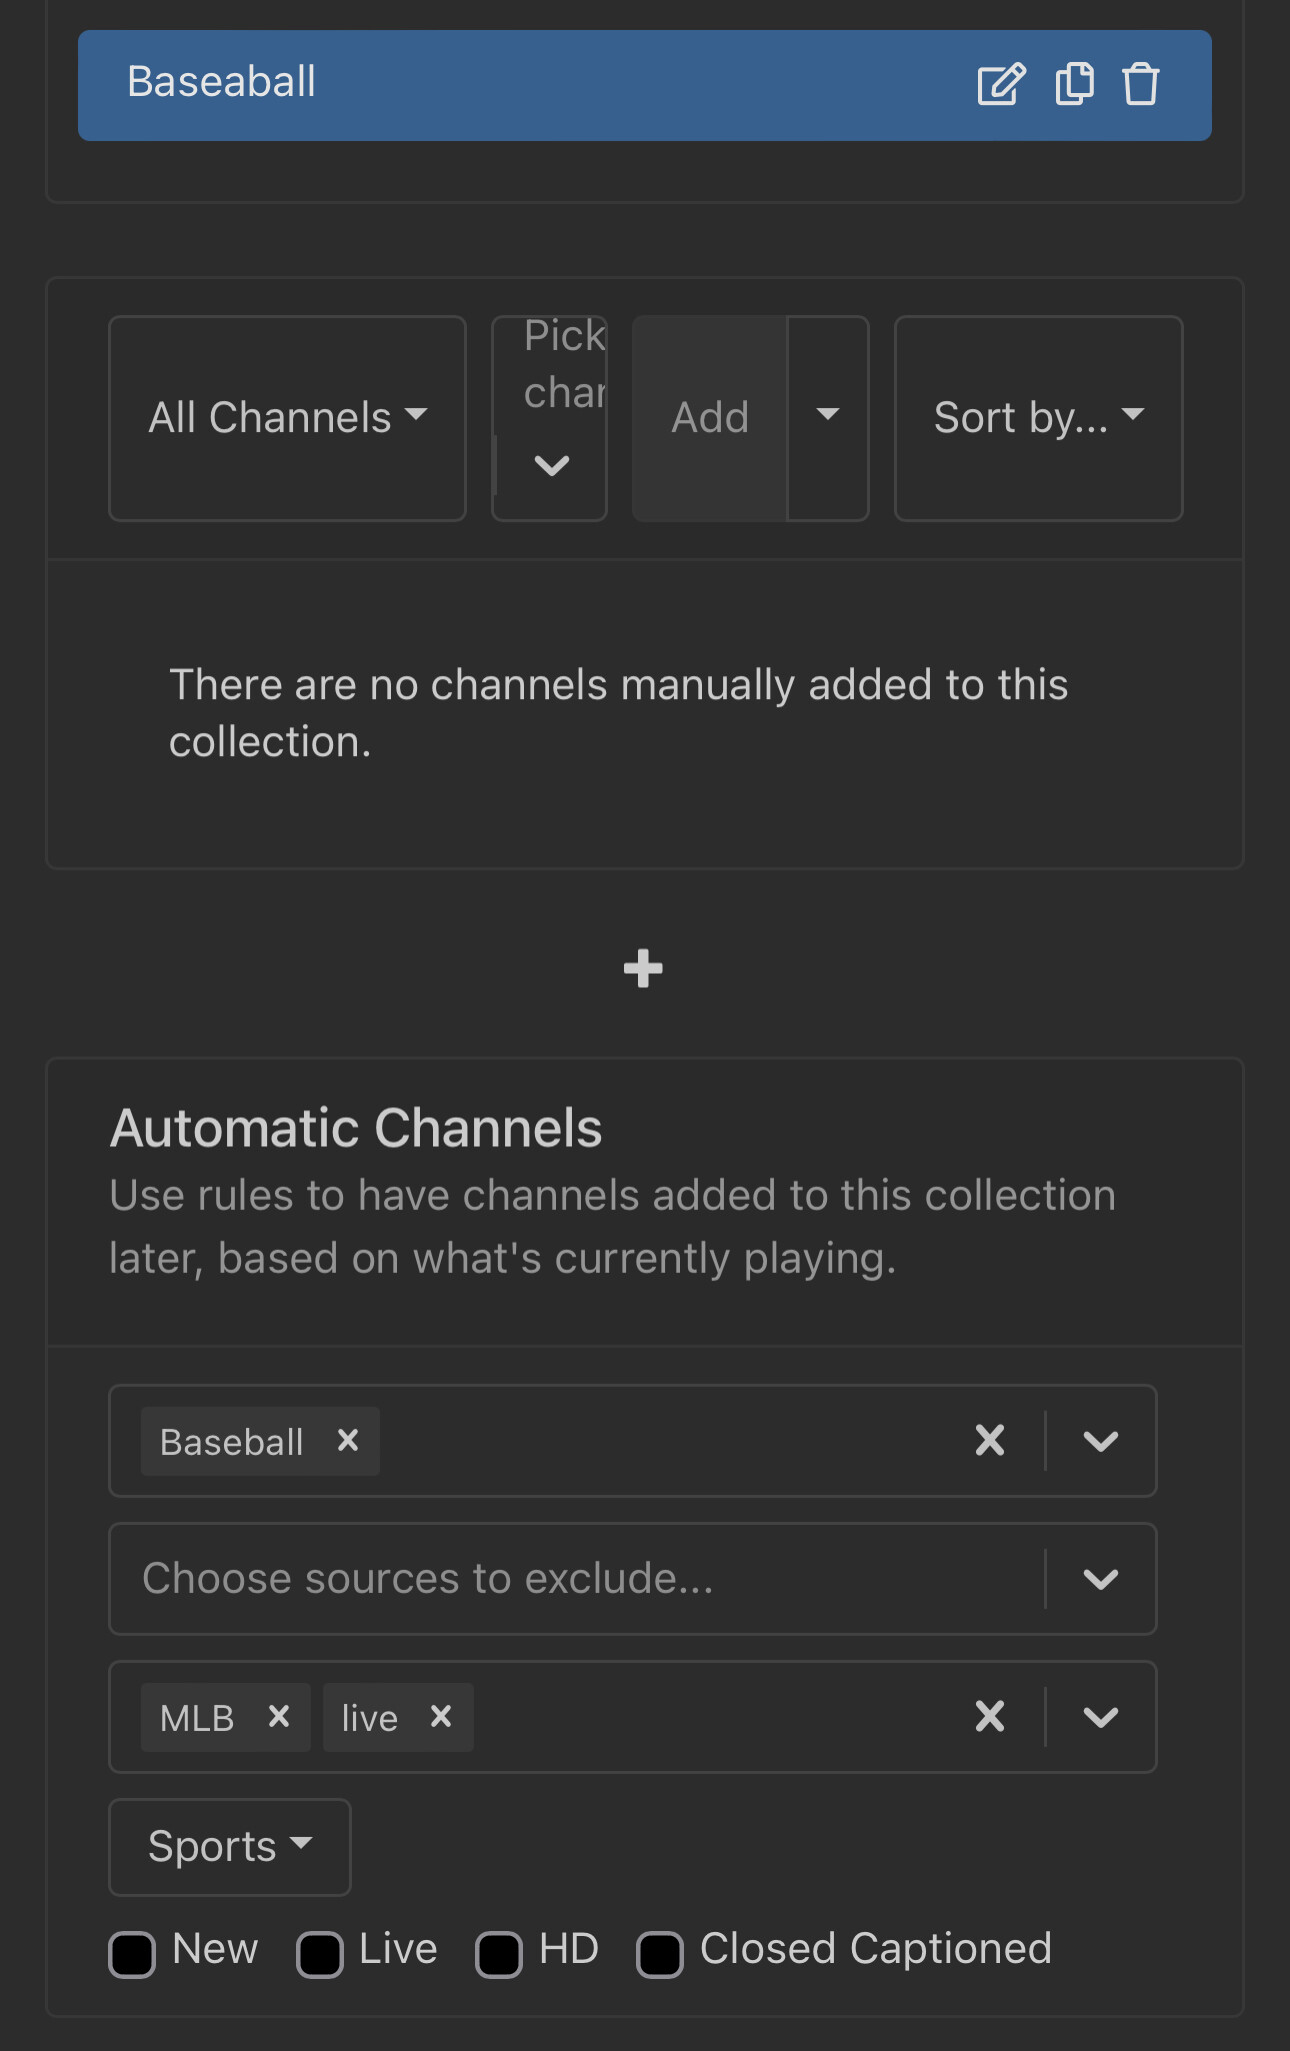Open the All Channels dropdown
Screen dimensions: 1290x2051
[287, 418]
